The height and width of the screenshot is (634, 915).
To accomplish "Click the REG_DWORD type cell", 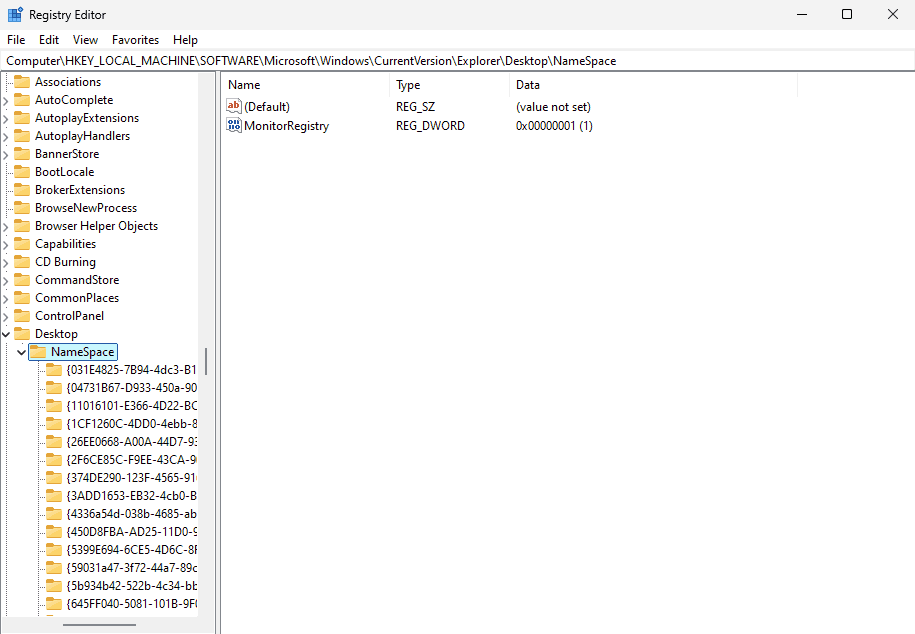I will (x=430, y=126).
